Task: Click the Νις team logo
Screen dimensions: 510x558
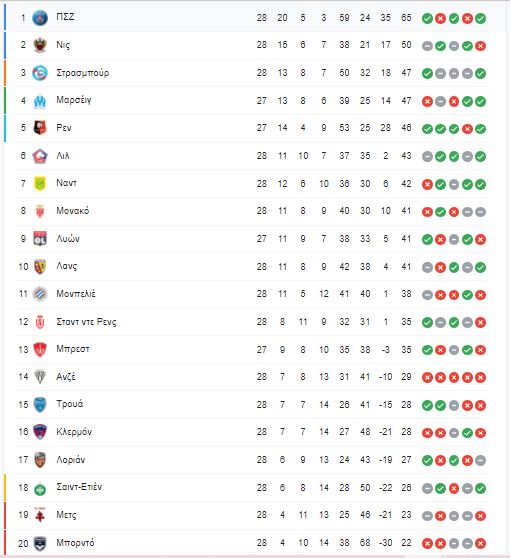Action: click(x=40, y=45)
